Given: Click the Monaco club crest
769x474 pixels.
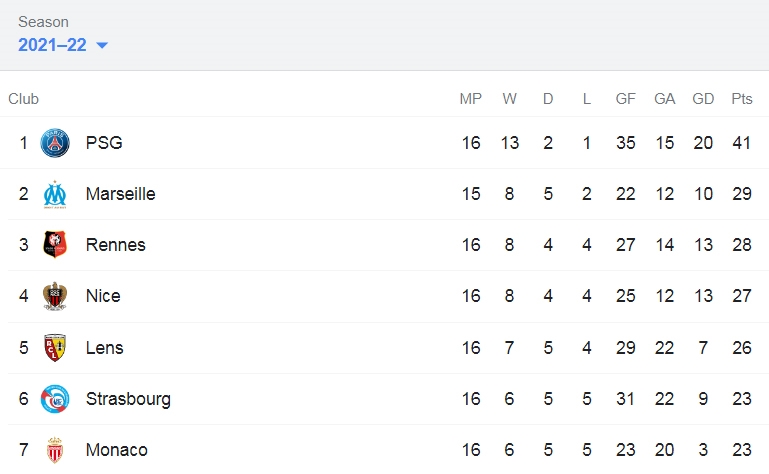Looking at the screenshot, I should click(55, 450).
